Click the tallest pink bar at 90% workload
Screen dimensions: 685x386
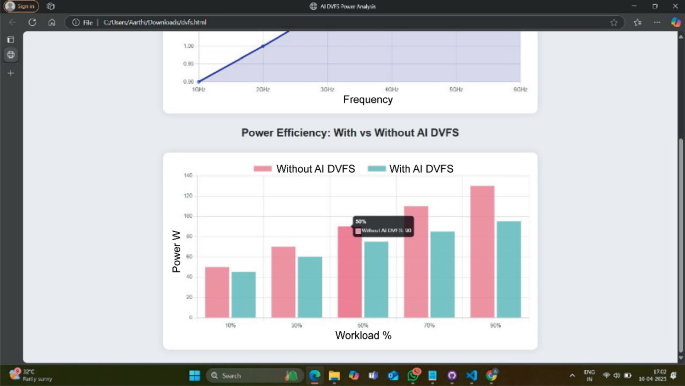pos(482,252)
